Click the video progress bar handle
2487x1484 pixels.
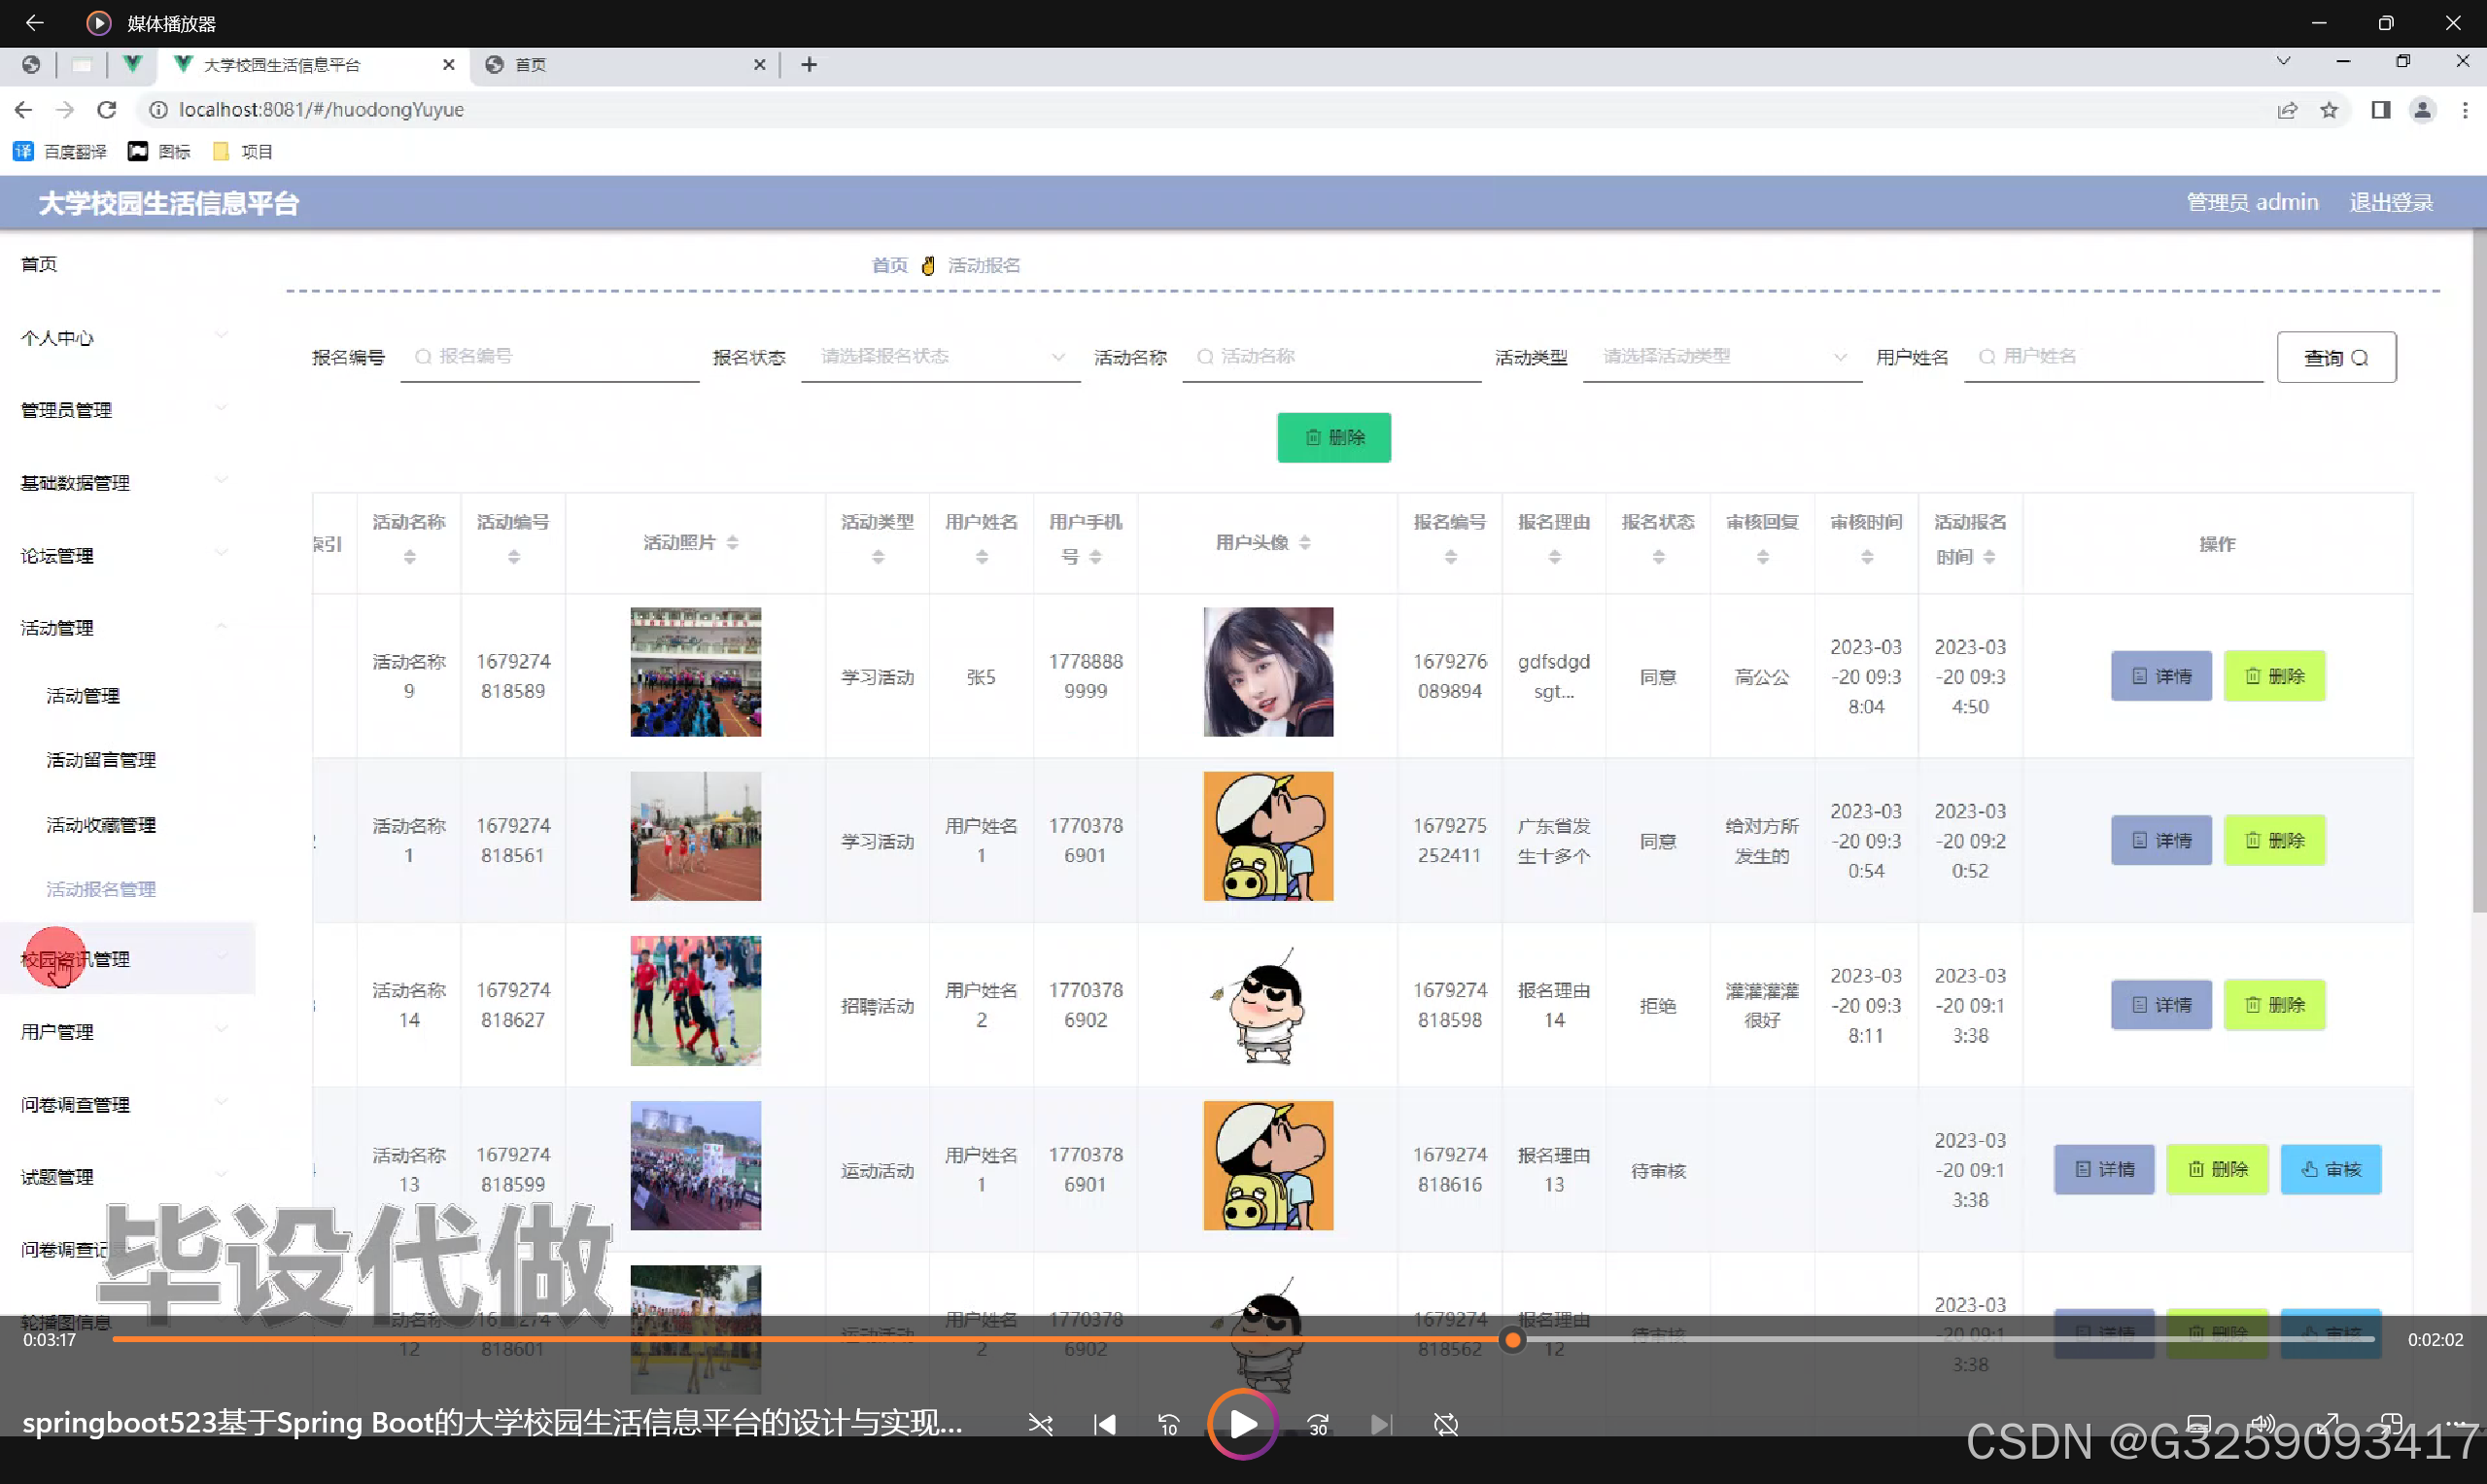click(1513, 1340)
